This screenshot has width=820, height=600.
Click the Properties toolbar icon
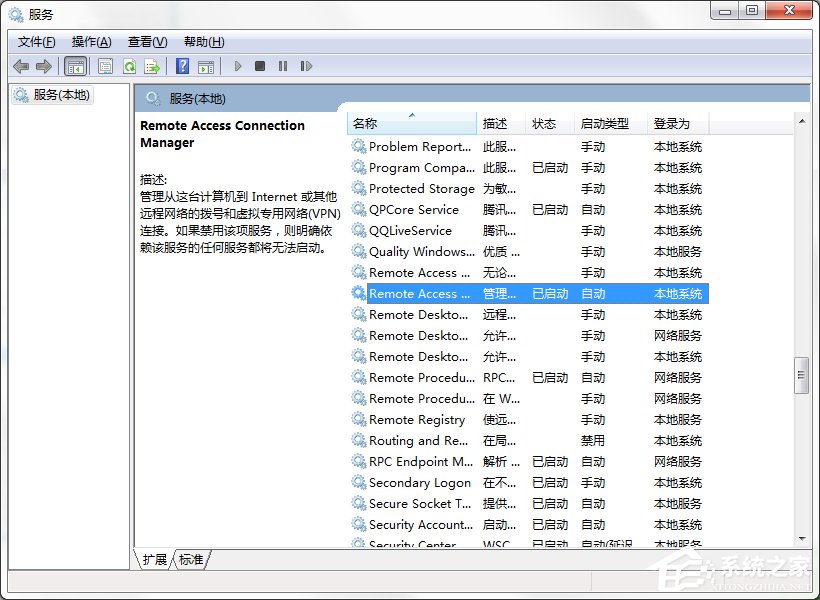[105, 66]
